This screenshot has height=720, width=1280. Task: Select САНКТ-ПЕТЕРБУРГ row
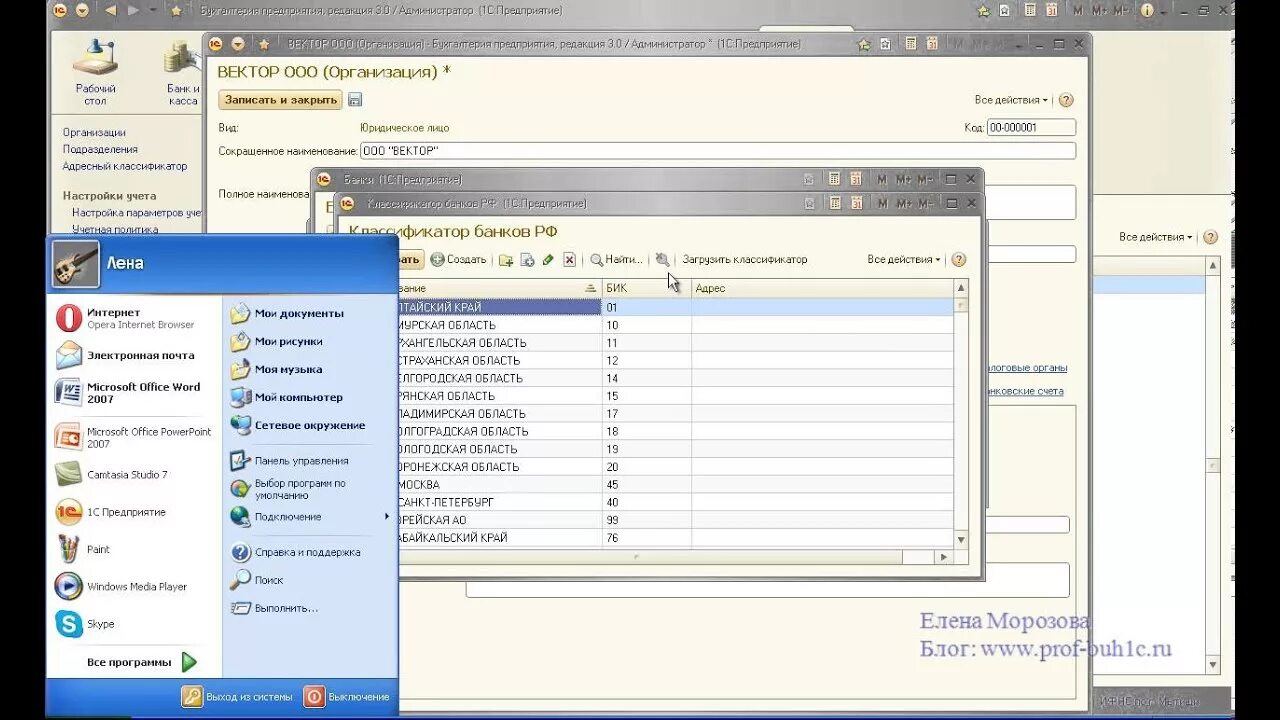click(675, 502)
